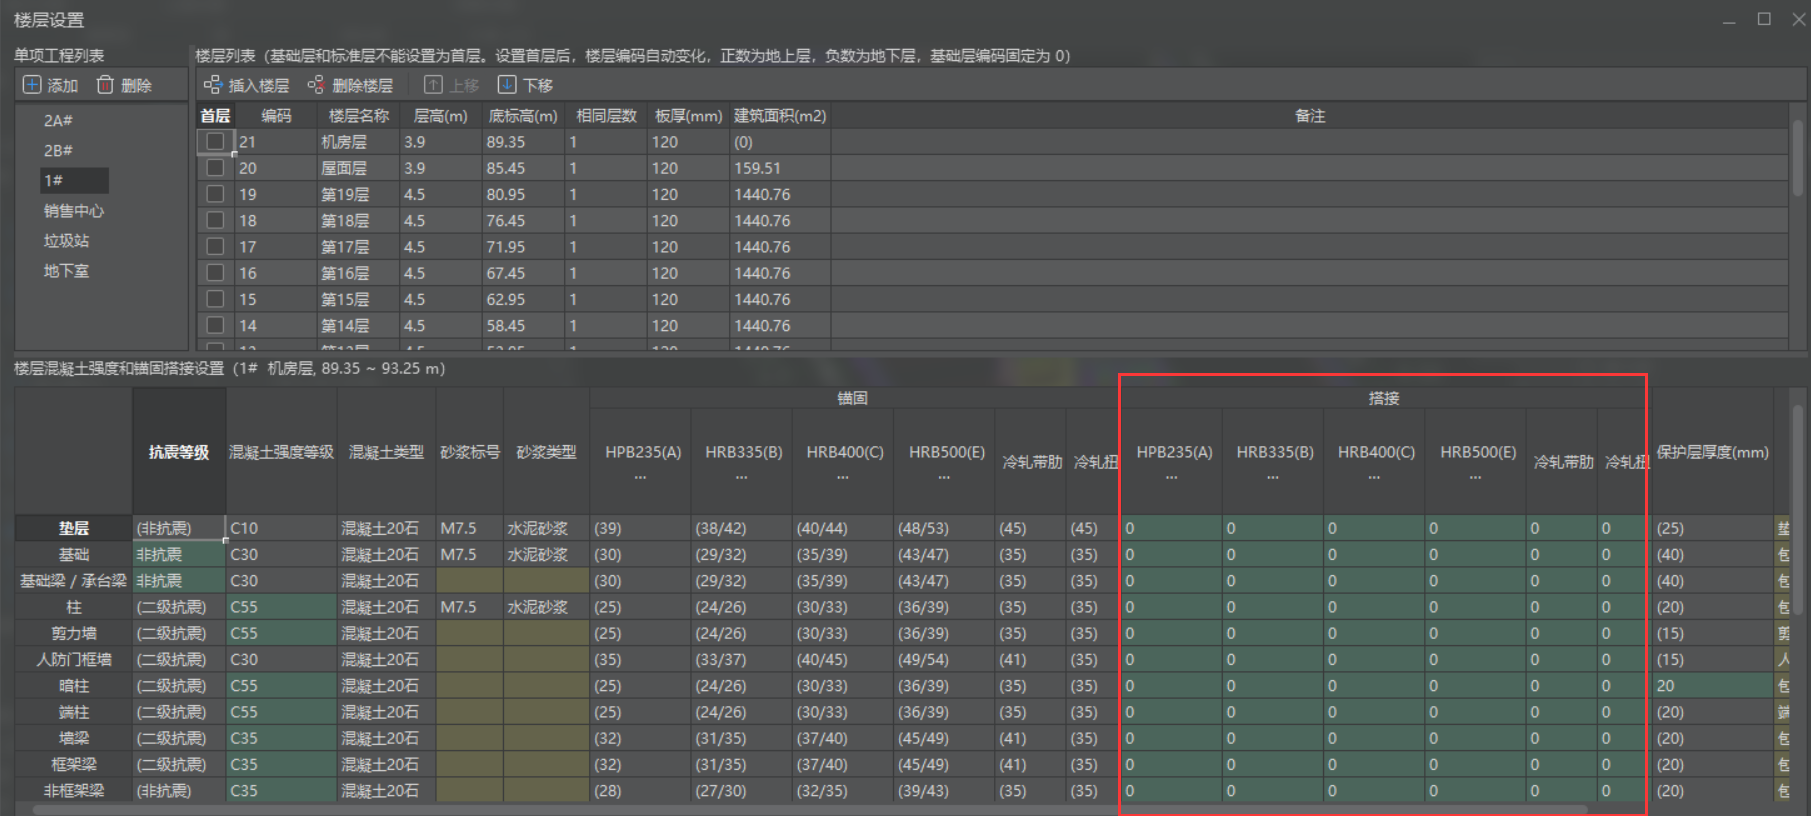
Task: Click M7.5 mortar cell in 柱 row
Action: pos(469,607)
